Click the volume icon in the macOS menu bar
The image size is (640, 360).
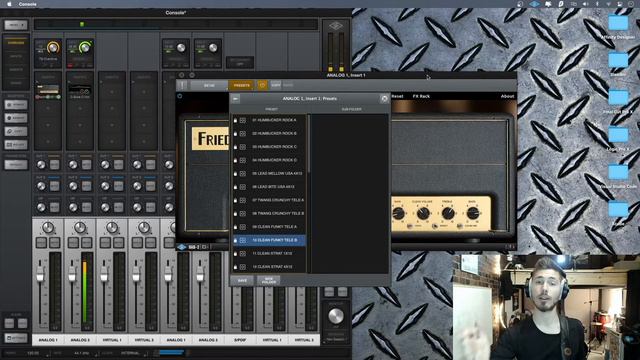click(x=585, y=4)
